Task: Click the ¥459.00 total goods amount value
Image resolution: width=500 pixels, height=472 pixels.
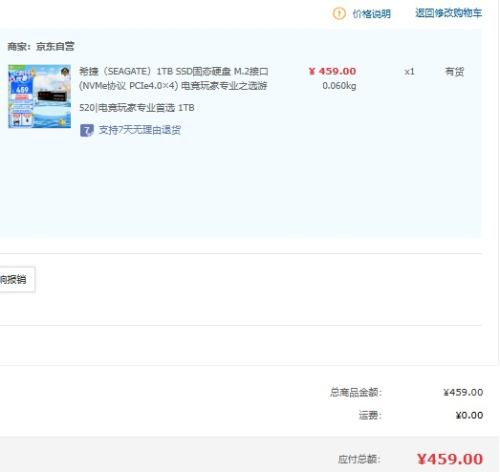Action: 463,392
